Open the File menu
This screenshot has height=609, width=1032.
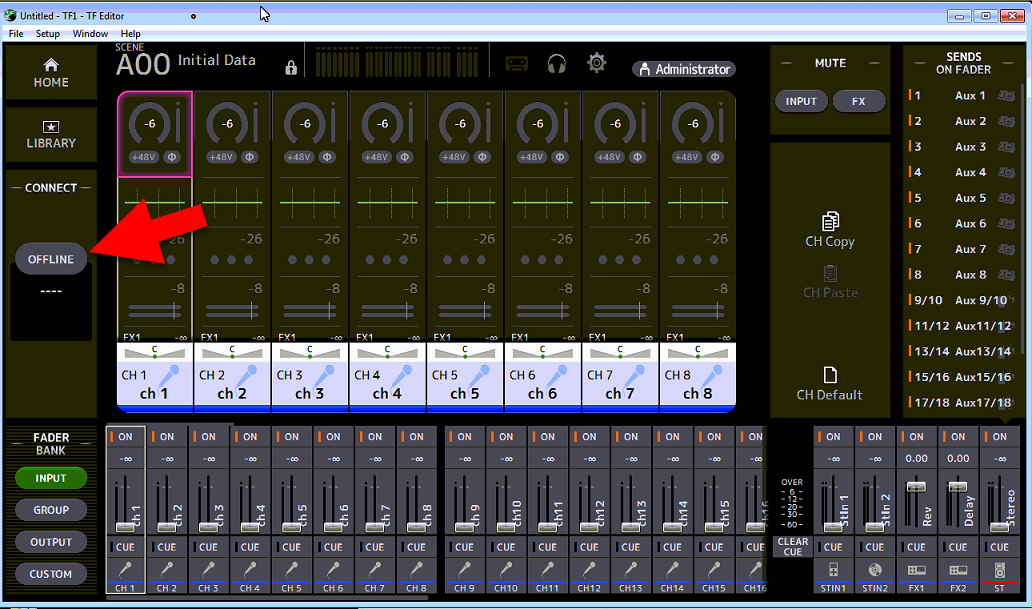[x=16, y=34]
